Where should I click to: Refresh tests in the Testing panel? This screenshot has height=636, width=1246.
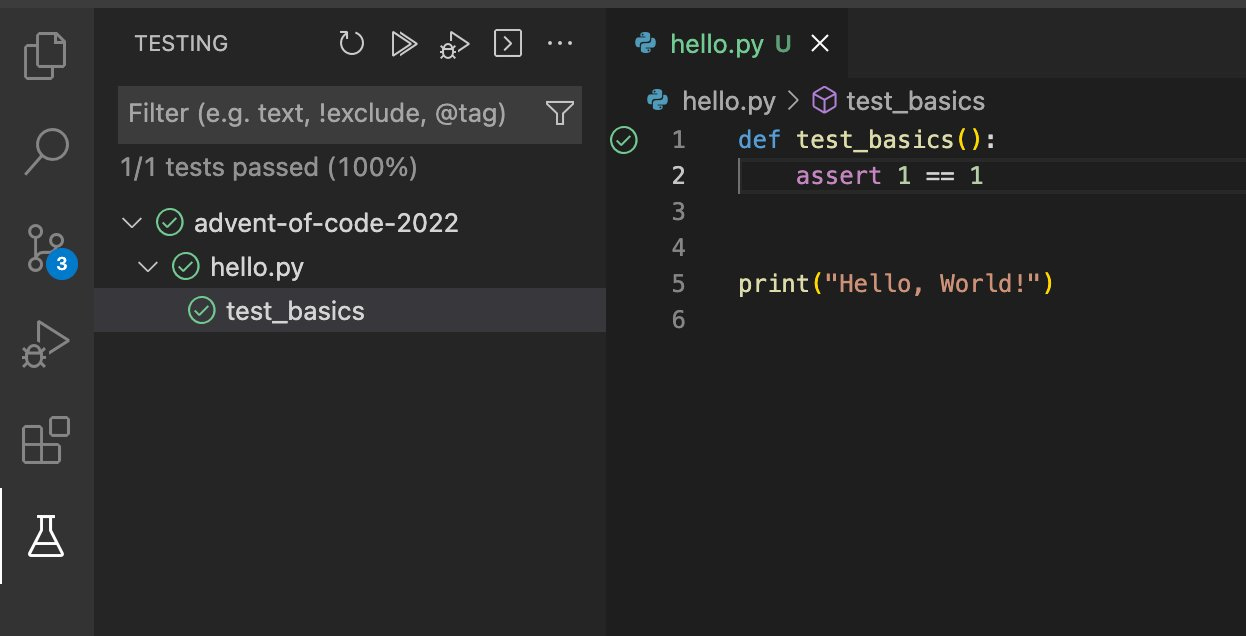[351, 44]
